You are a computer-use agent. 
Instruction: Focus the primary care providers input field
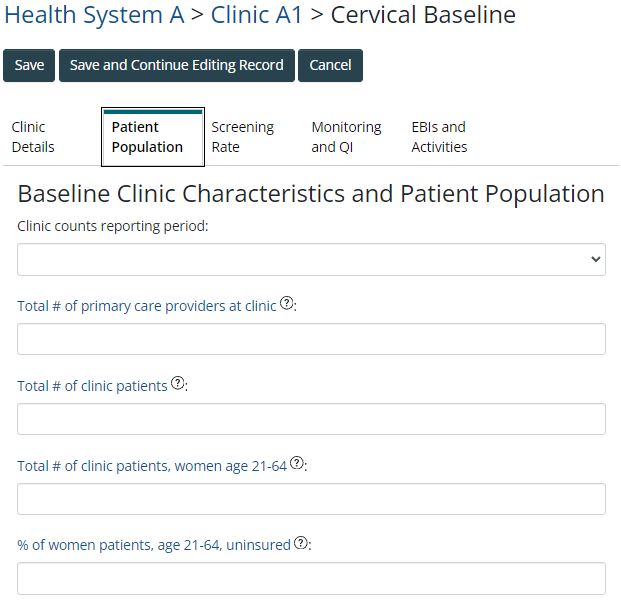tap(311, 339)
